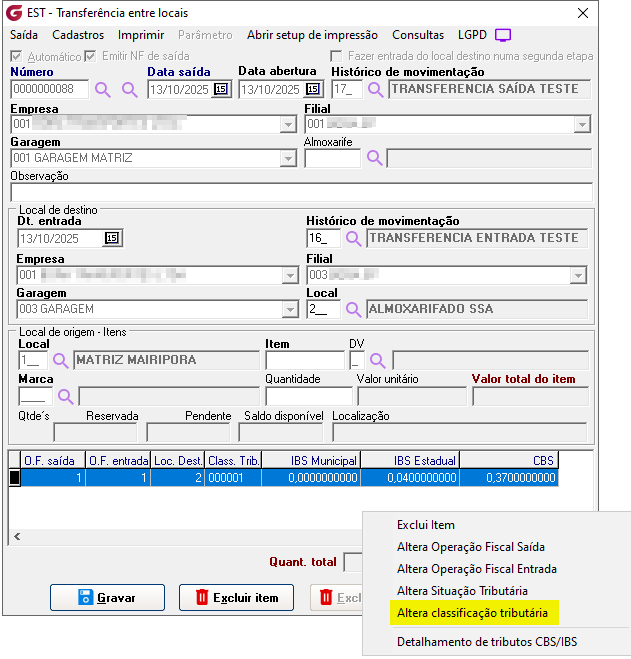
Task: Click the Excluir item button
Action: (236, 597)
